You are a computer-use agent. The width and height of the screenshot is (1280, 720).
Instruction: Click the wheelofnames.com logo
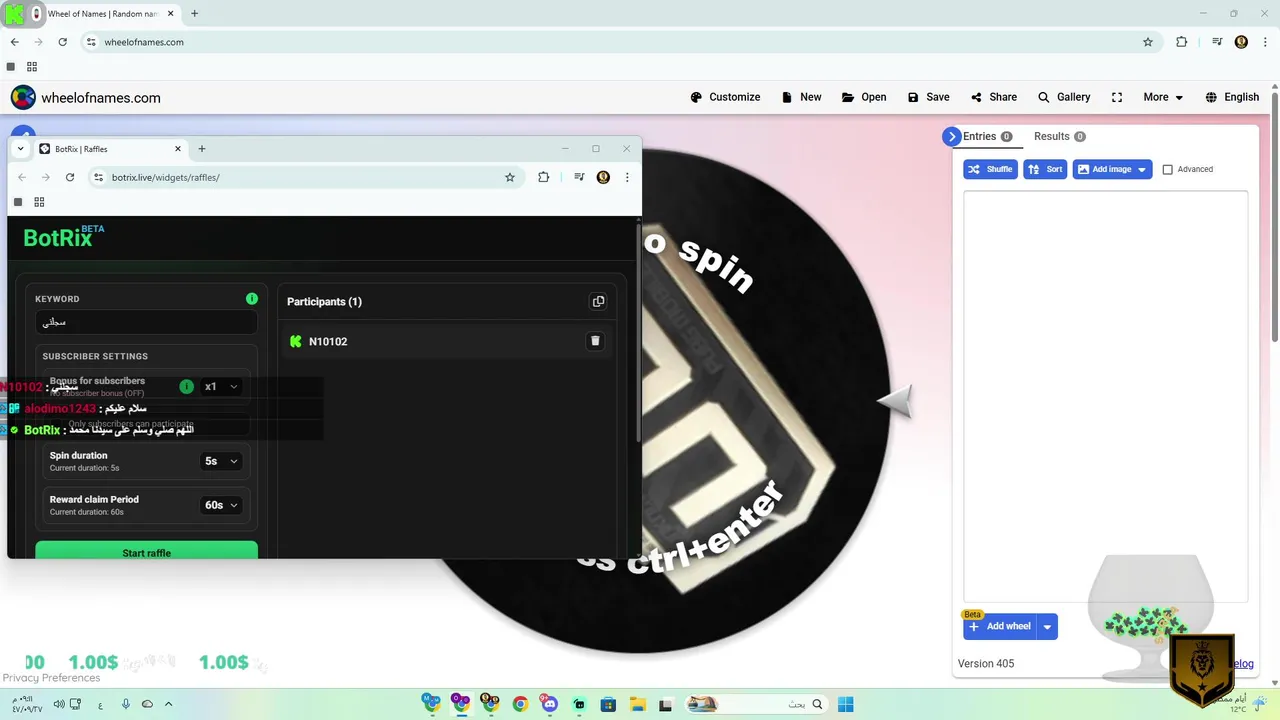[x=85, y=97]
